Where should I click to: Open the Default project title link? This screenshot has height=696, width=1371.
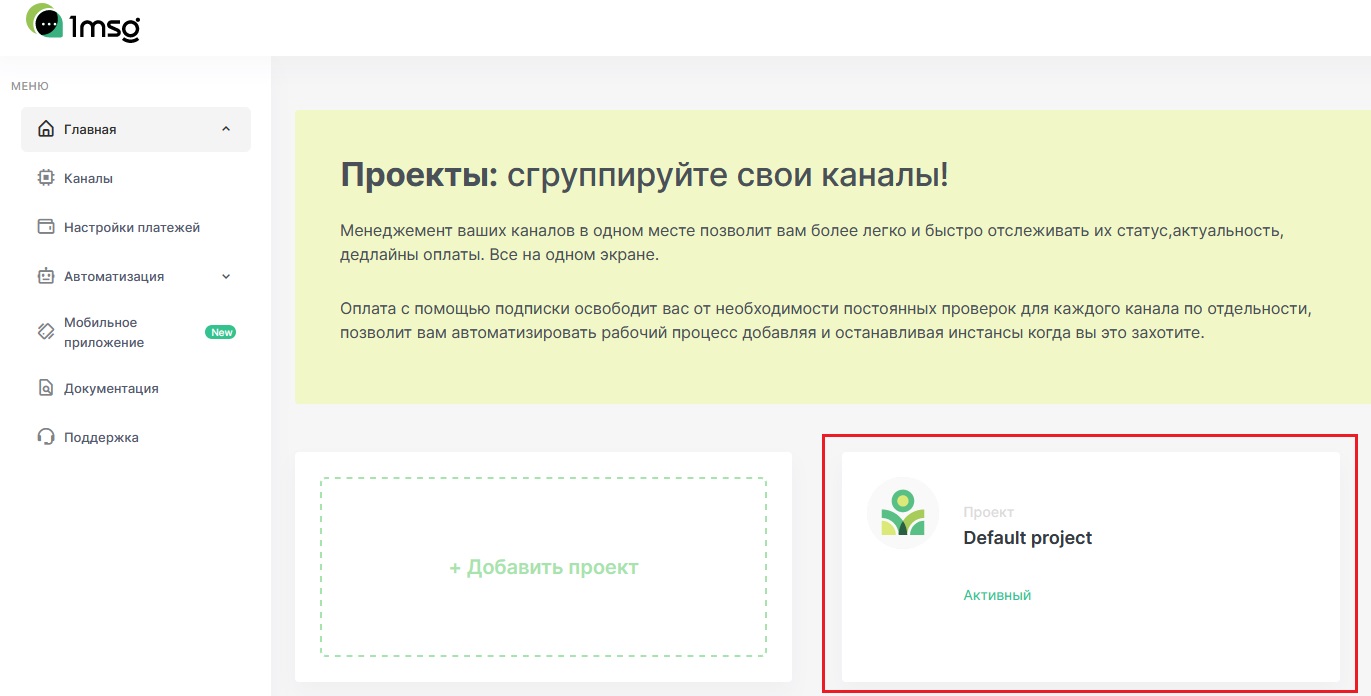[1027, 538]
